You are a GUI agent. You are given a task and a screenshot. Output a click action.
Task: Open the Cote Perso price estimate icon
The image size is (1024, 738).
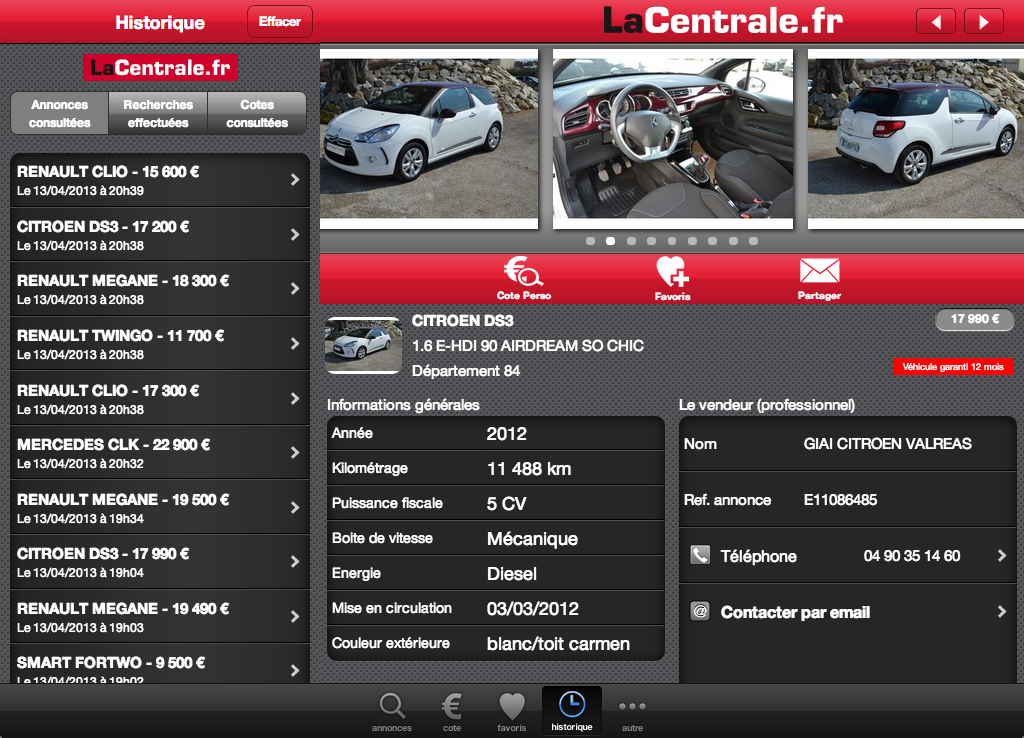click(x=524, y=278)
